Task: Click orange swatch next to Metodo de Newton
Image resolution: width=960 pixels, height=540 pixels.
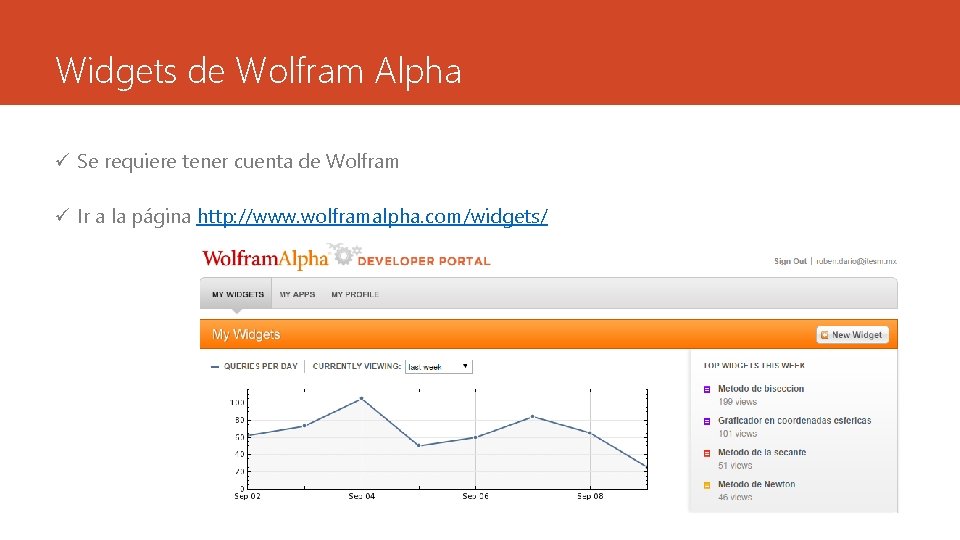Action: (x=707, y=485)
